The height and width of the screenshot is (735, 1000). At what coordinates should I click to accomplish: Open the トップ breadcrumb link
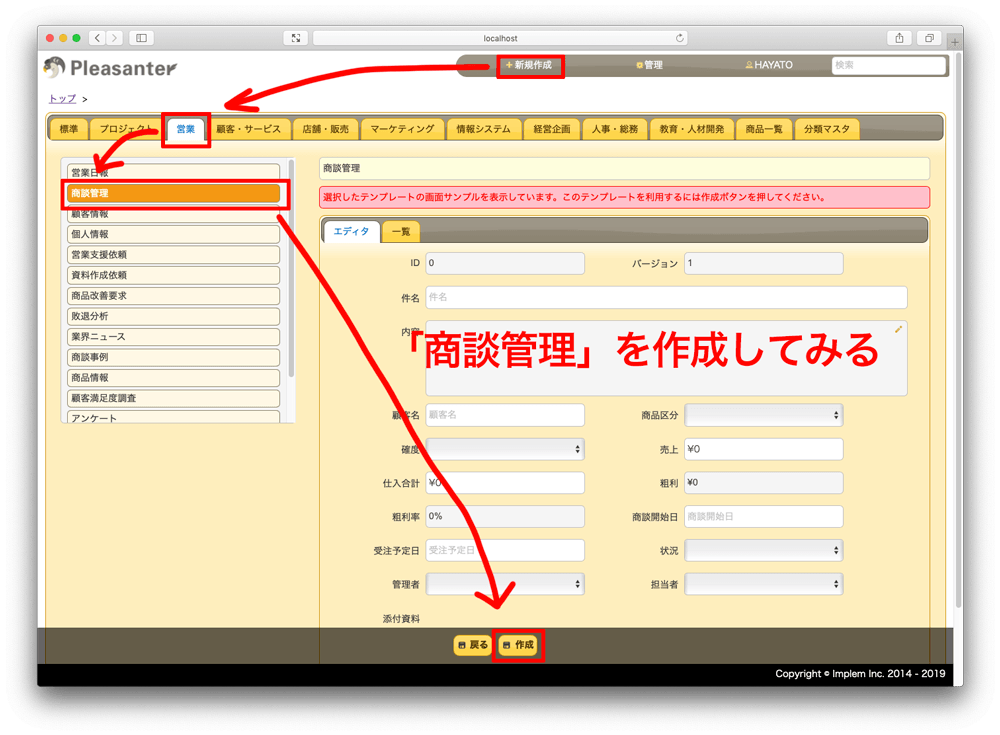click(62, 99)
